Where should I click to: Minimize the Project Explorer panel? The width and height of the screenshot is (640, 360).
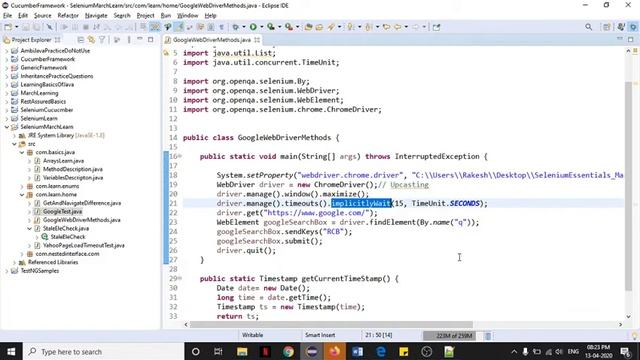coord(140,39)
